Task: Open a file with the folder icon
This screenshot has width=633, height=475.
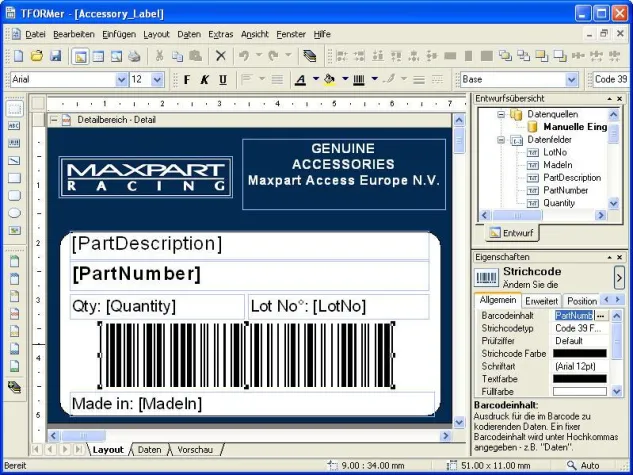Action: 37,56
